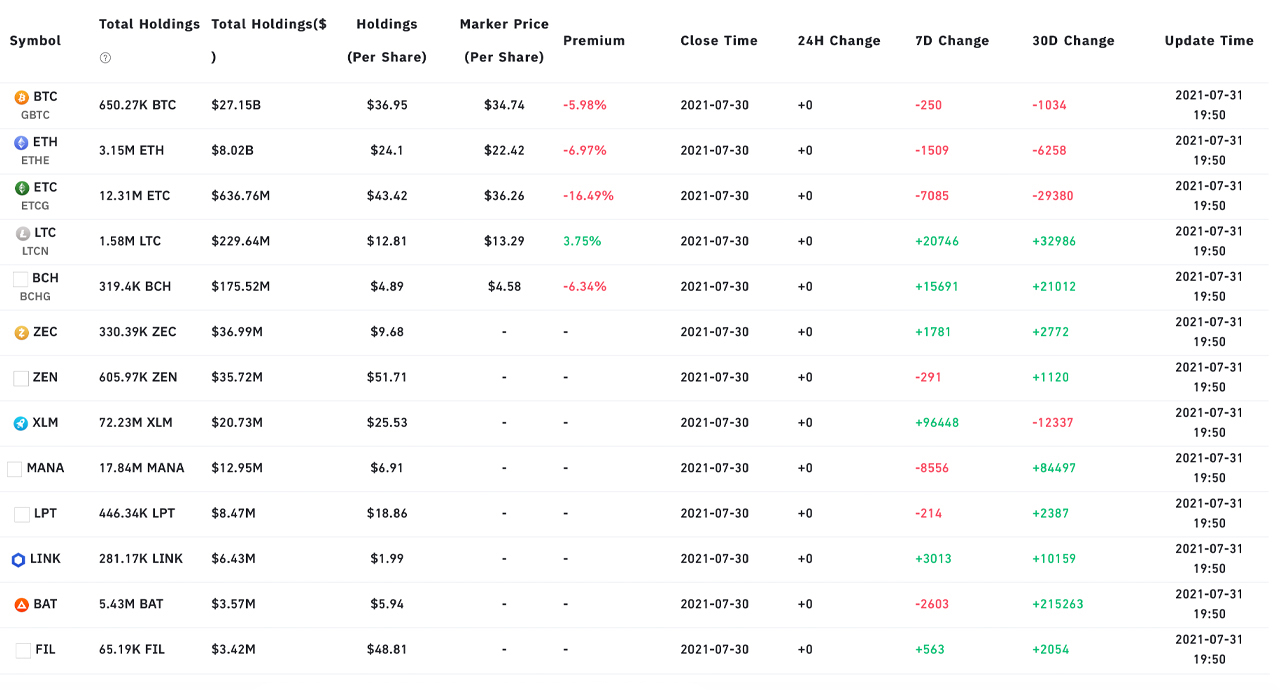Click the Close Time column header
1280x690 pixels.
point(719,41)
